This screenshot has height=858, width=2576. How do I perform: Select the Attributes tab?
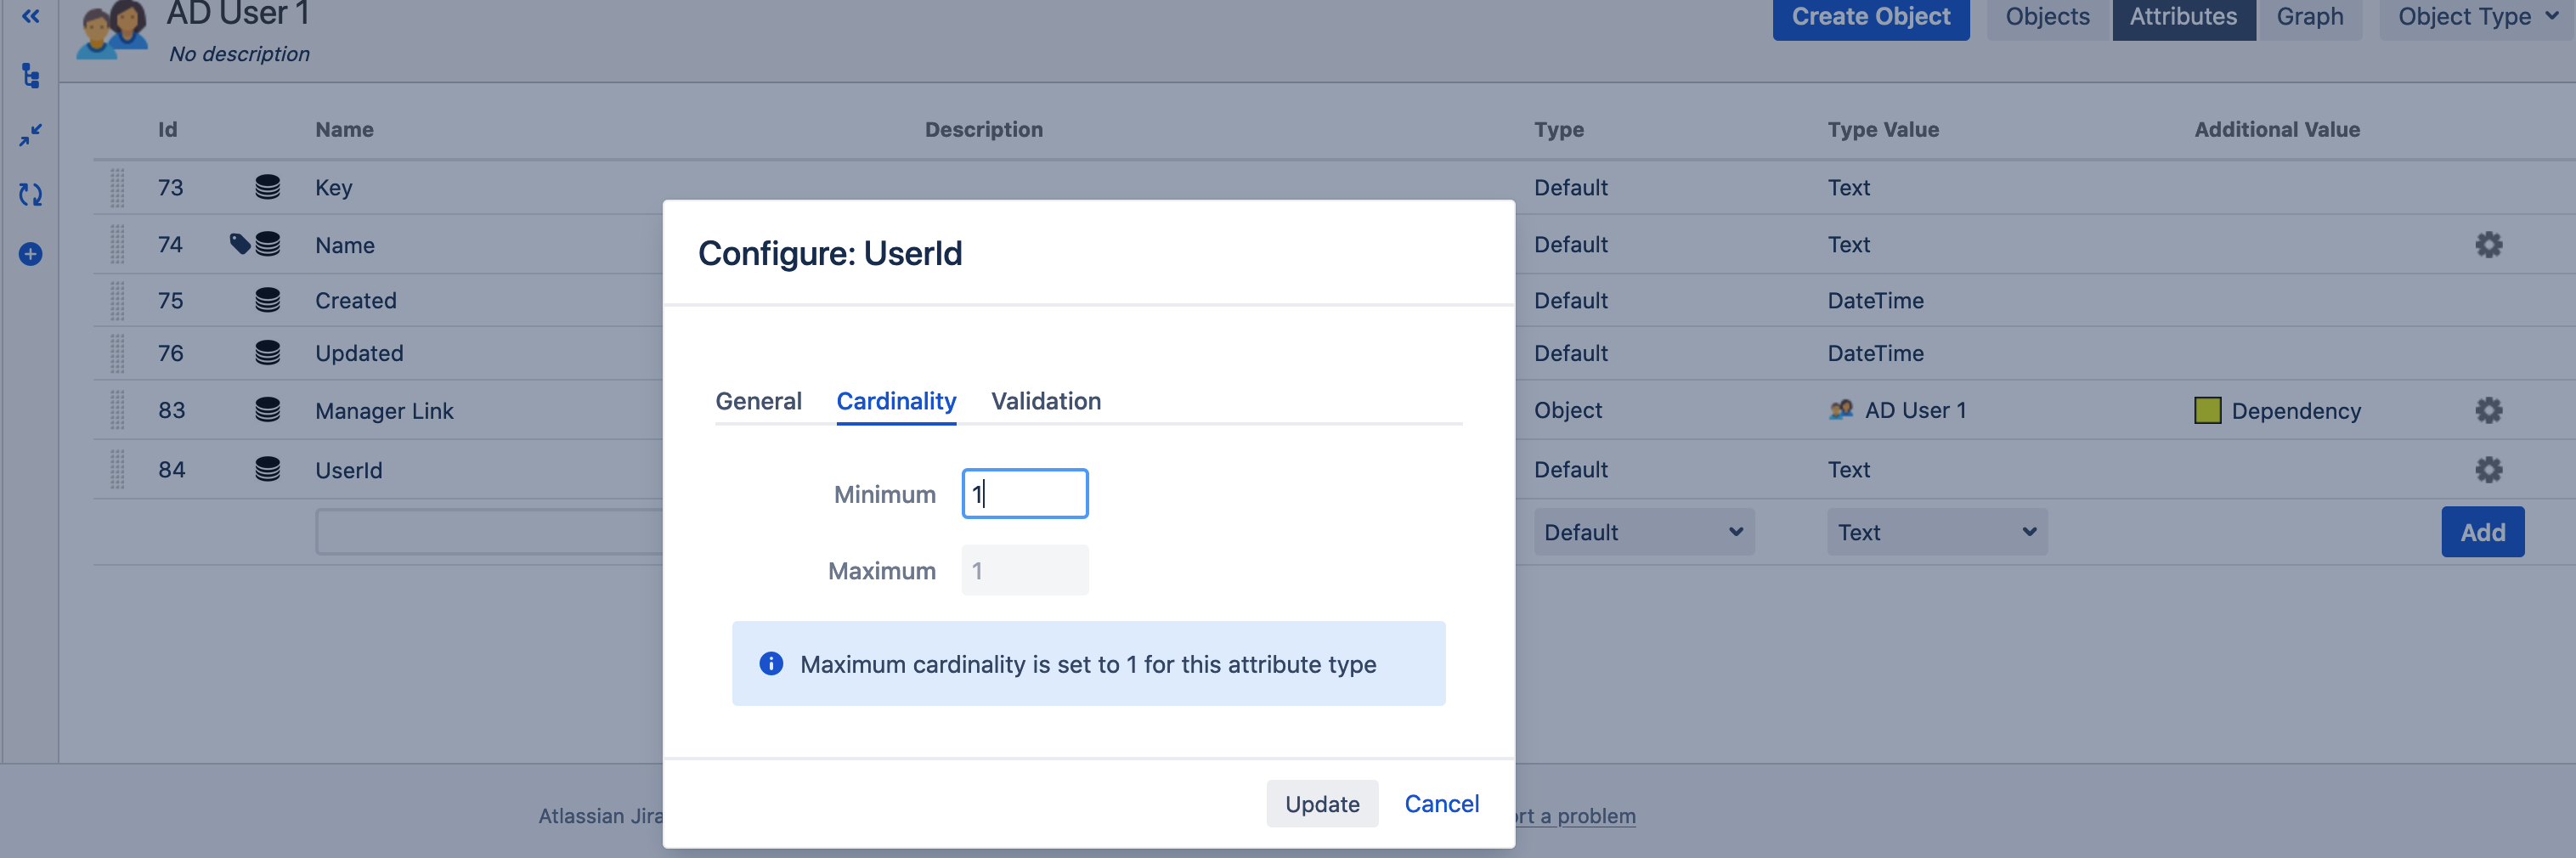click(x=2183, y=17)
